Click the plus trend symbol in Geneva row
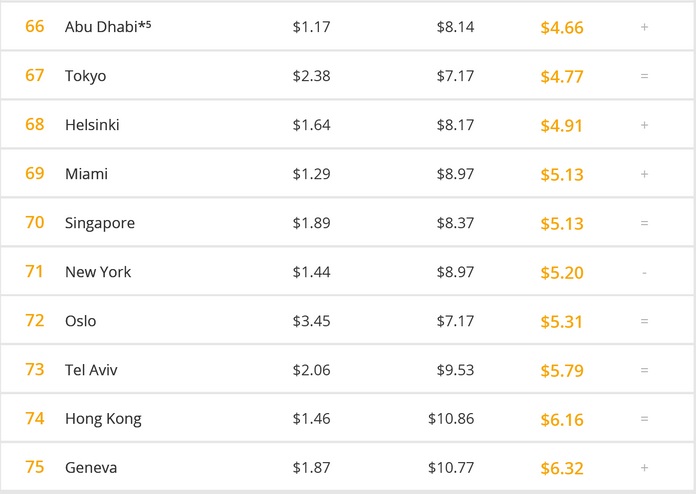 644,468
